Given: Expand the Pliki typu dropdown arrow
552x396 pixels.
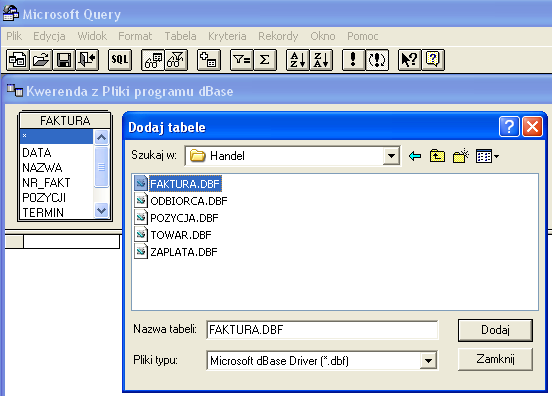Looking at the screenshot, I should [428, 360].
